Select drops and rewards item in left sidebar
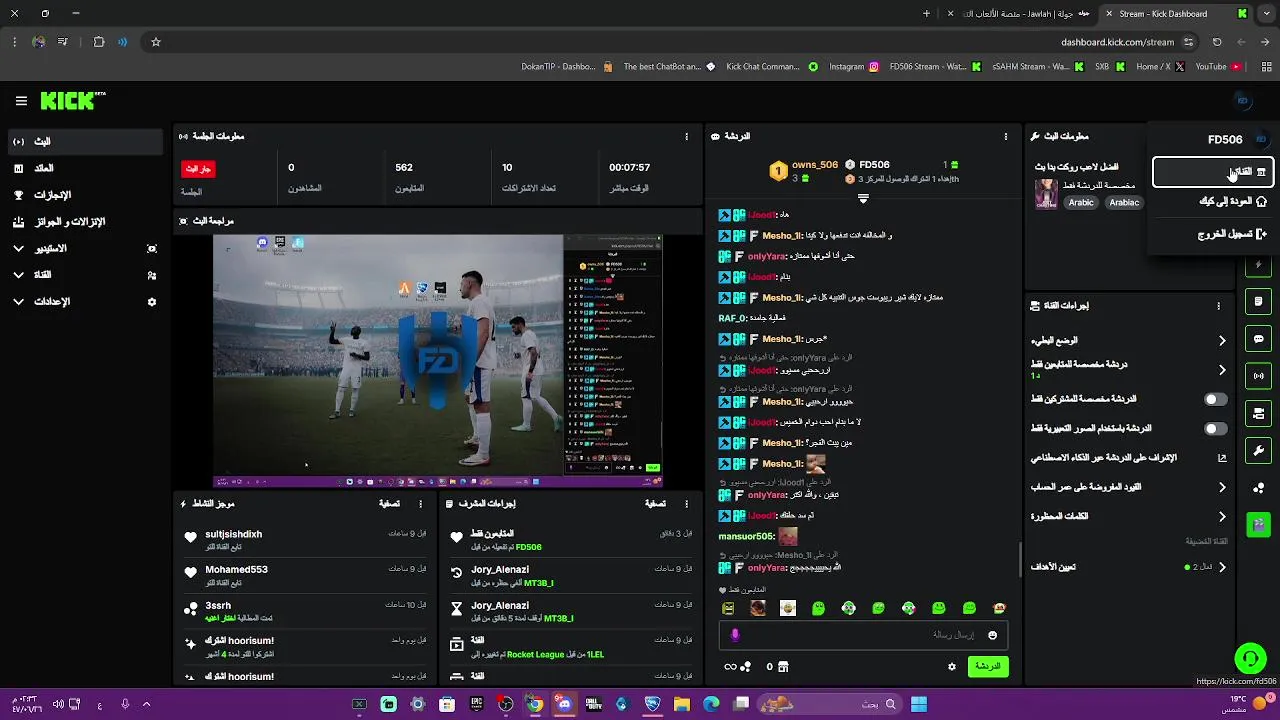The image size is (1280, 720). click(x=84, y=222)
